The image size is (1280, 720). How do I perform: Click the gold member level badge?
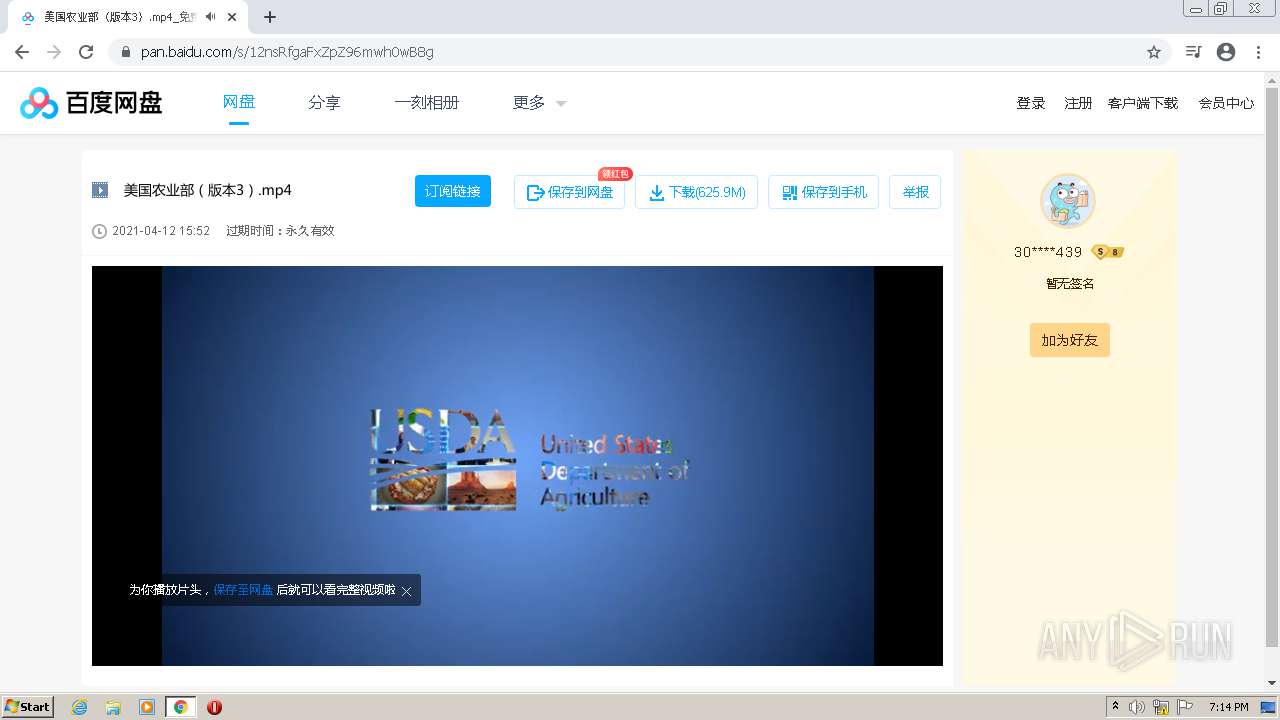pos(1108,252)
